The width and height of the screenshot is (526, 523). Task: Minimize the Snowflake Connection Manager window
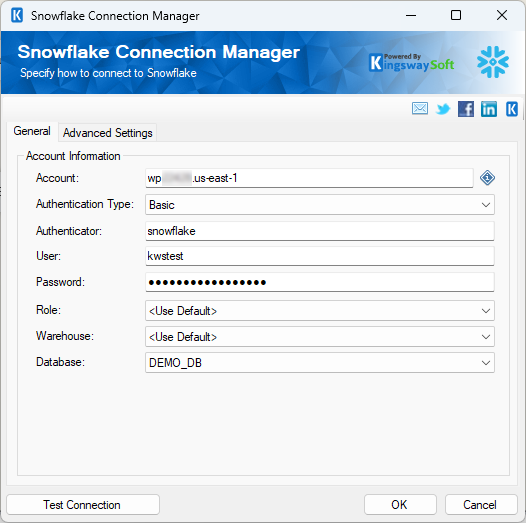click(x=411, y=15)
